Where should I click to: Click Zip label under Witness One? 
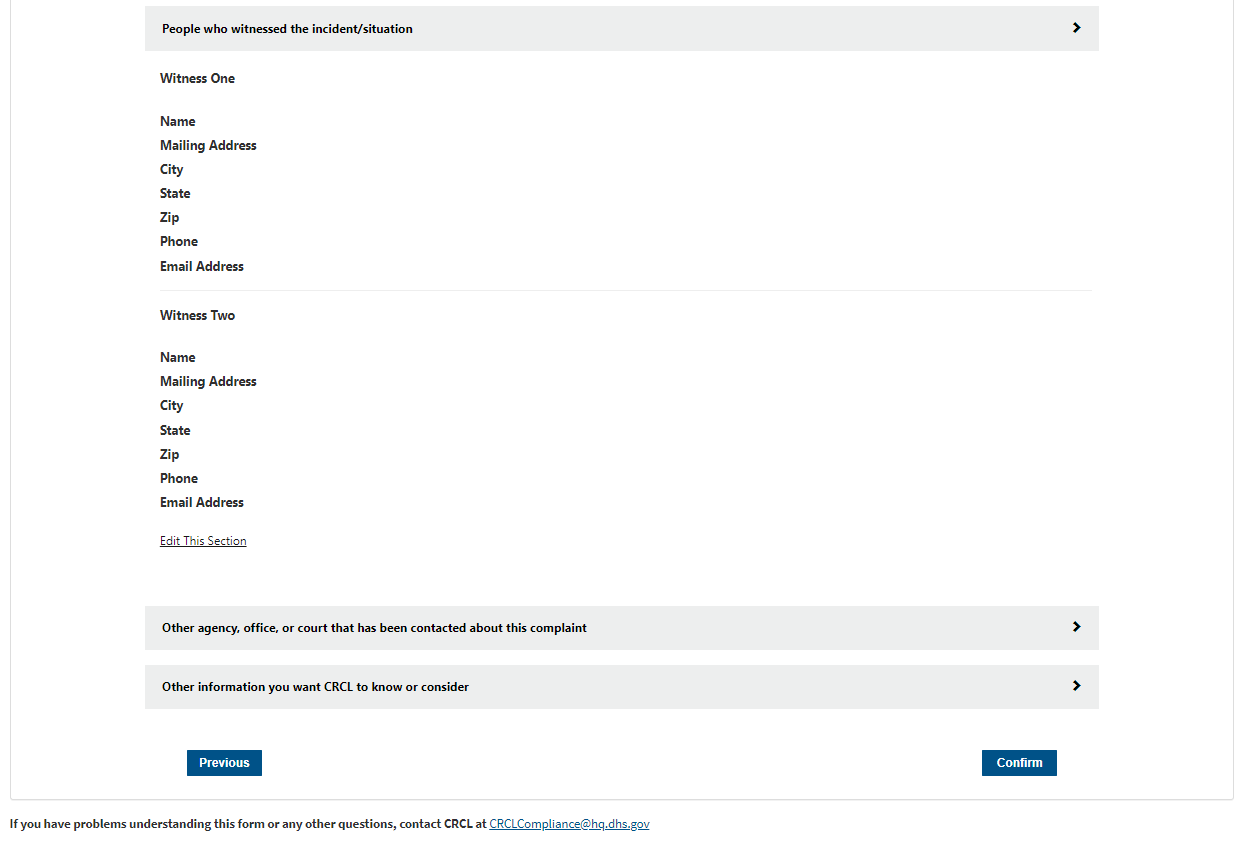[170, 217]
